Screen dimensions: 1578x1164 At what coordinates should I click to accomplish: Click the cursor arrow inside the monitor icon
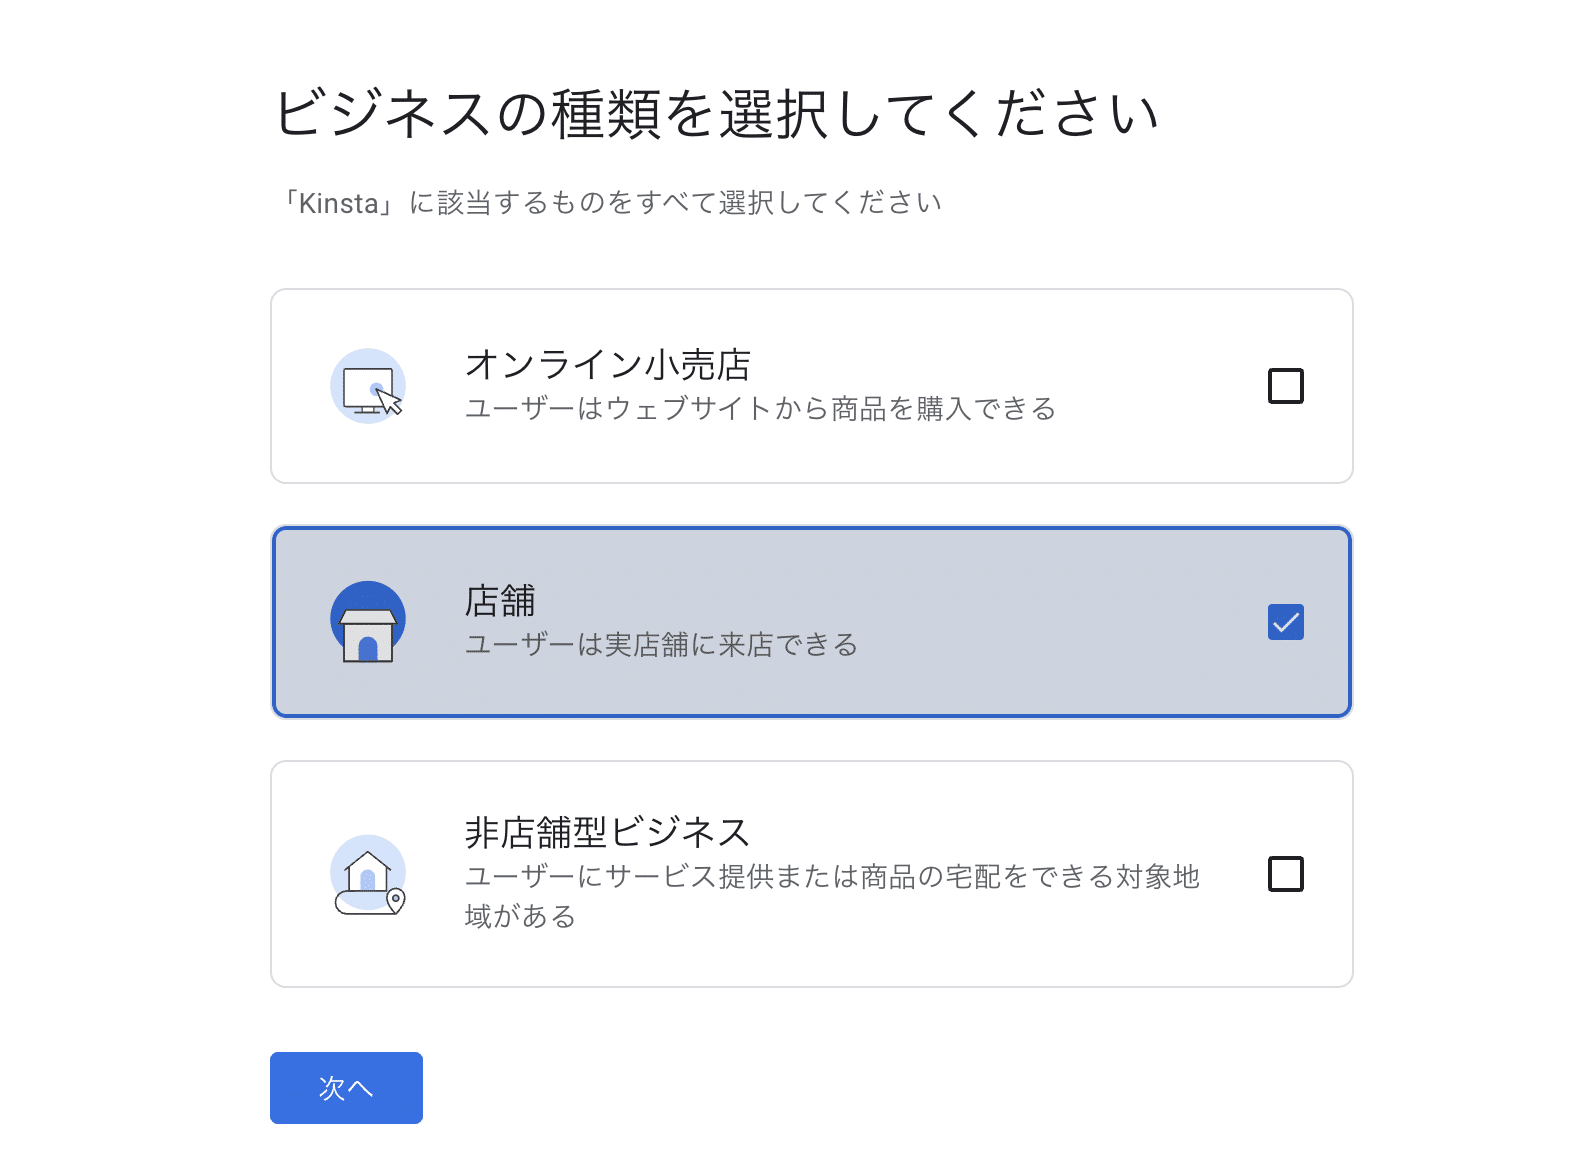tap(387, 400)
